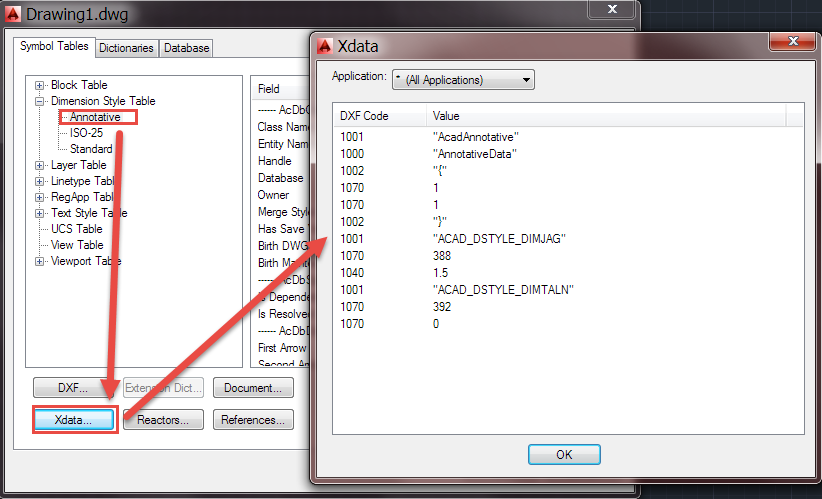Select the Annotative dimension style

click(x=95, y=117)
